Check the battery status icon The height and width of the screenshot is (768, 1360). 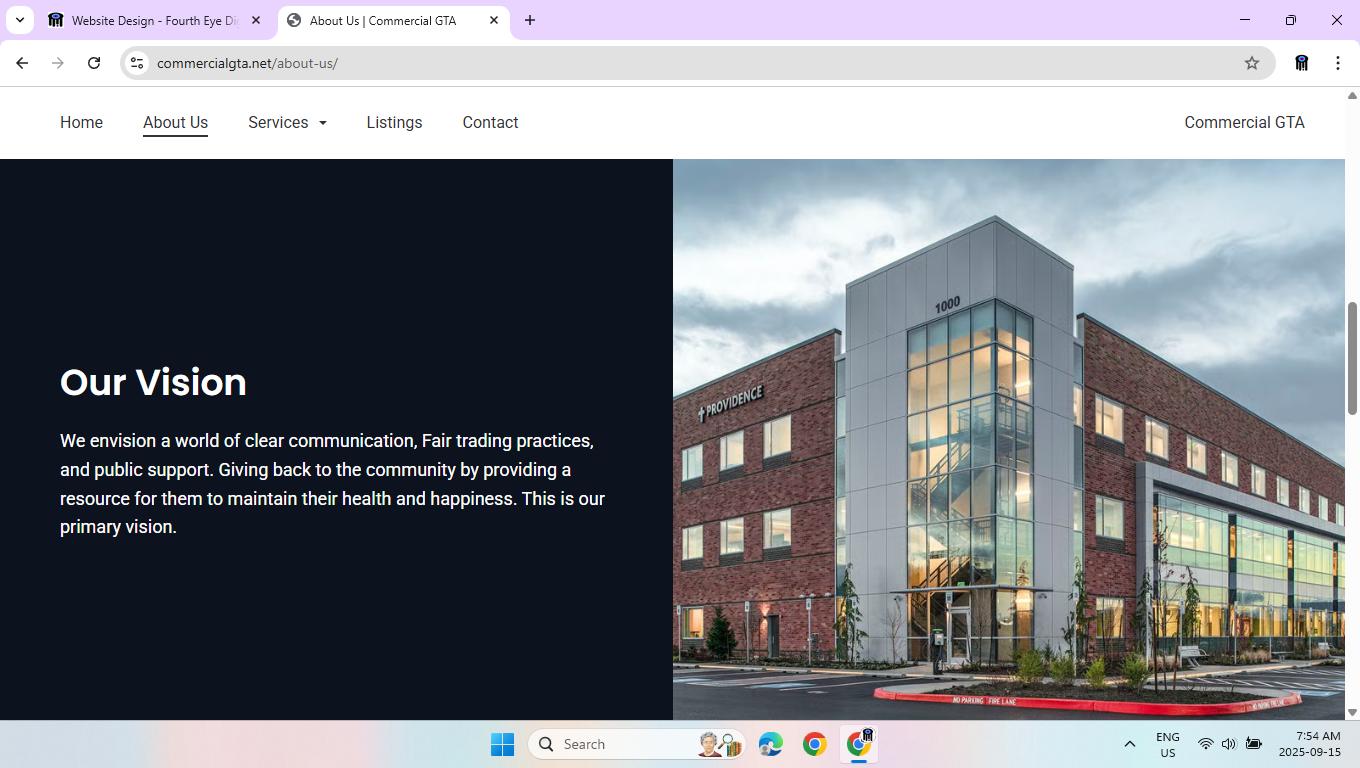pyautogui.click(x=1254, y=744)
